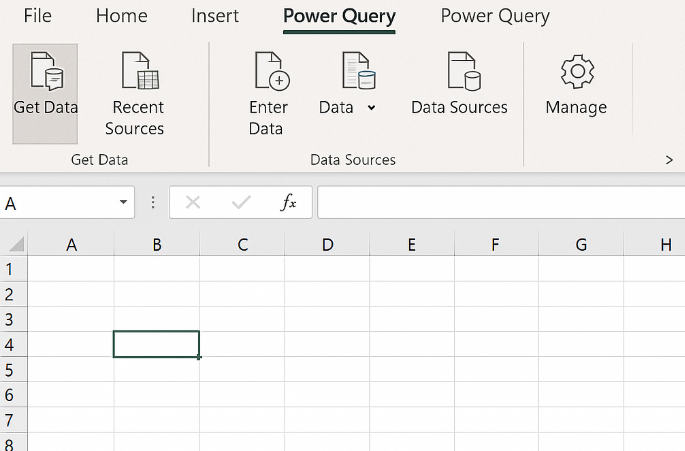
Task: Select the second, non-underlined Power Query tab
Action: 495,17
